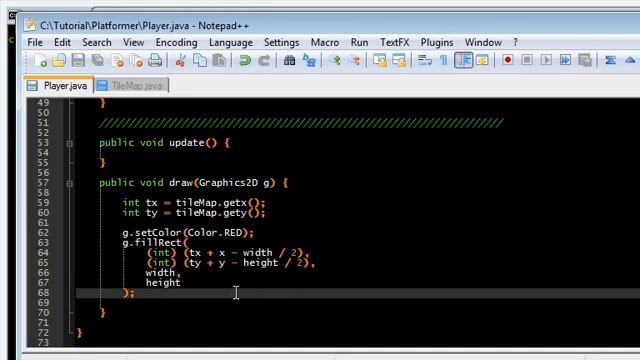Toggle word wrap toolbar icon
640x360 pixels.
424,61
